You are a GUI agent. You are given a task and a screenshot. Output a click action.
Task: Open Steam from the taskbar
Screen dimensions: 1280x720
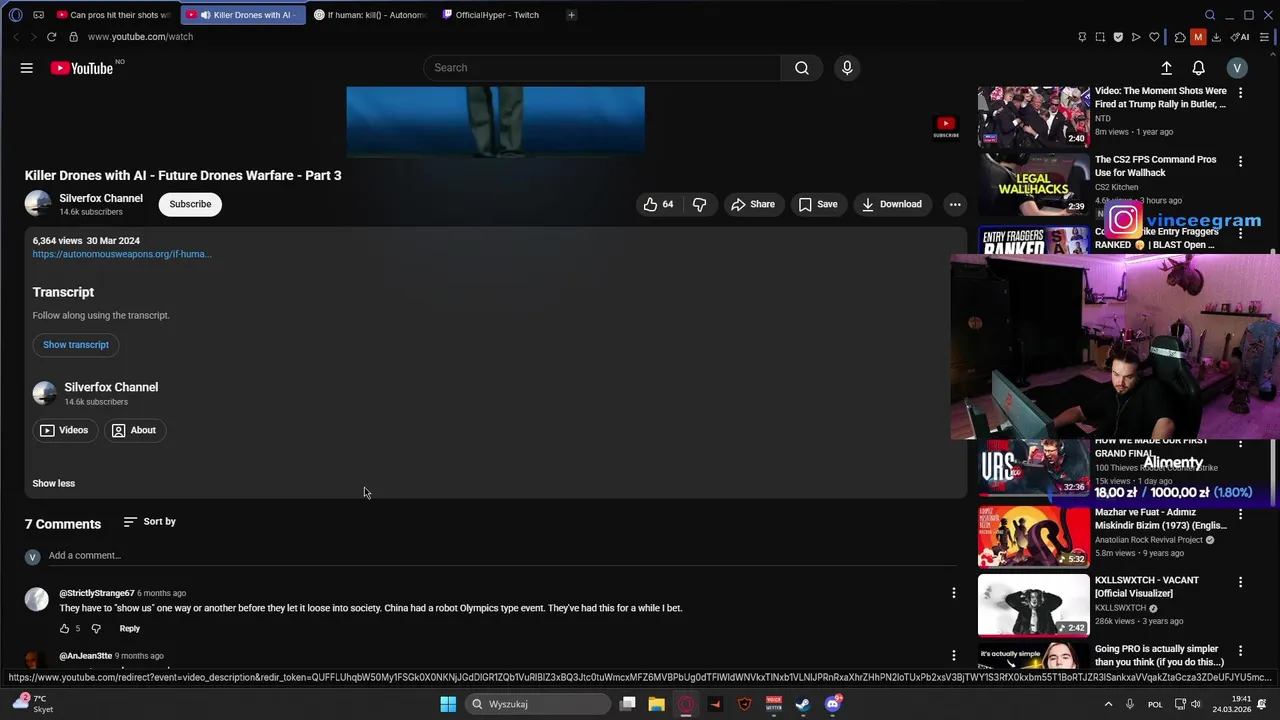coord(803,704)
